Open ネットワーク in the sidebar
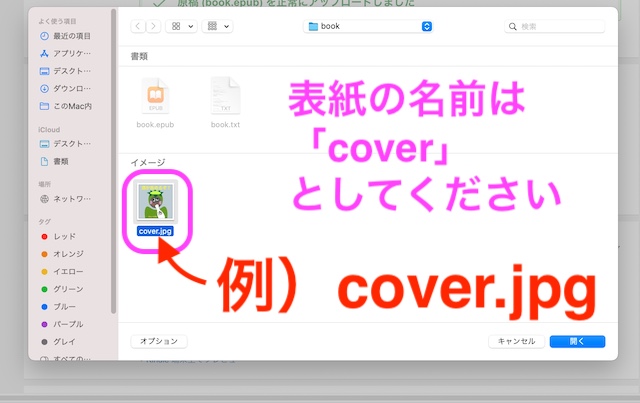640x403 pixels. pyautogui.click(x=68, y=200)
